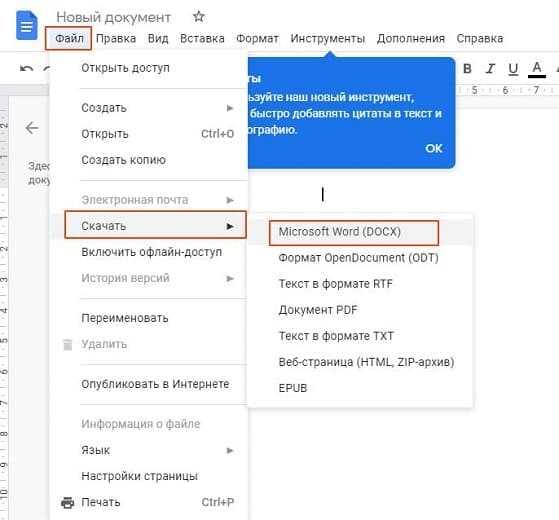Open 'Информация о файле'

(149, 424)
